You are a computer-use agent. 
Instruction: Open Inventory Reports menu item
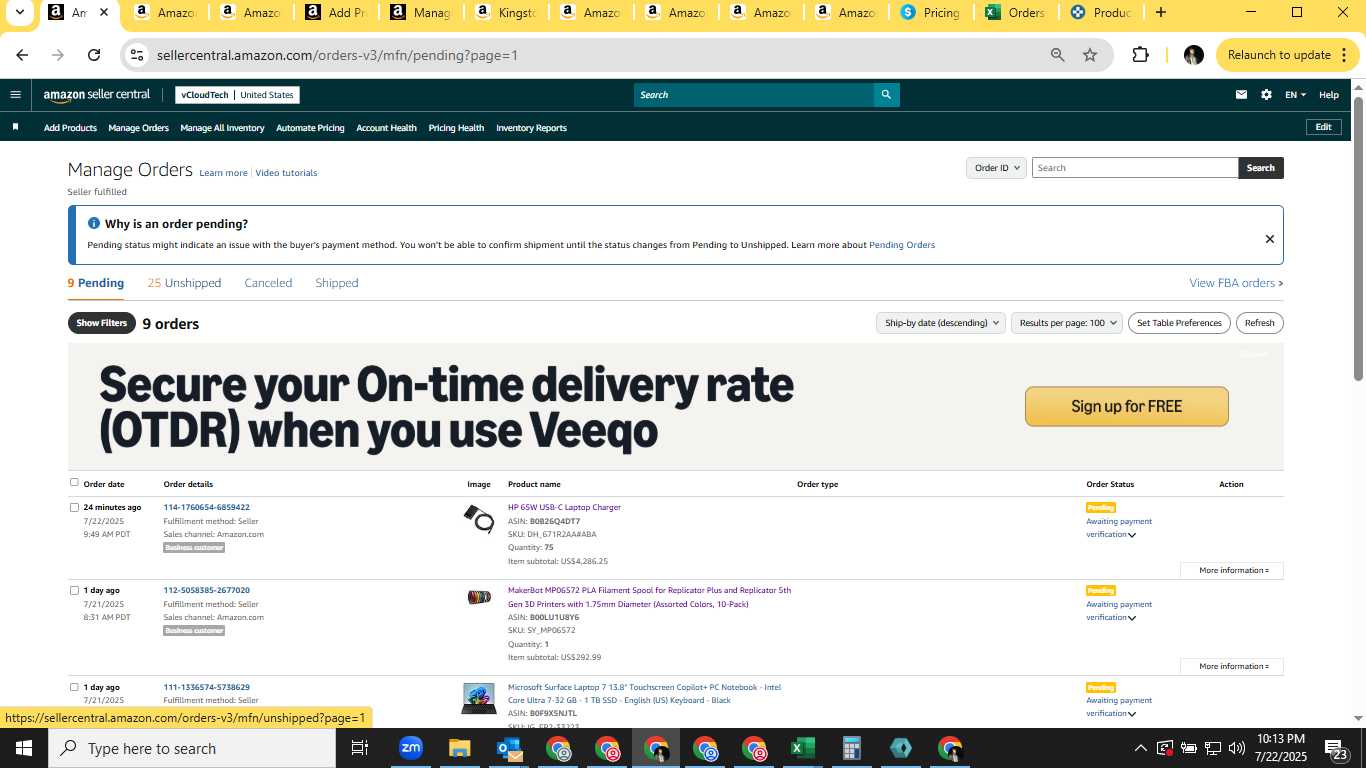point(531,128)
